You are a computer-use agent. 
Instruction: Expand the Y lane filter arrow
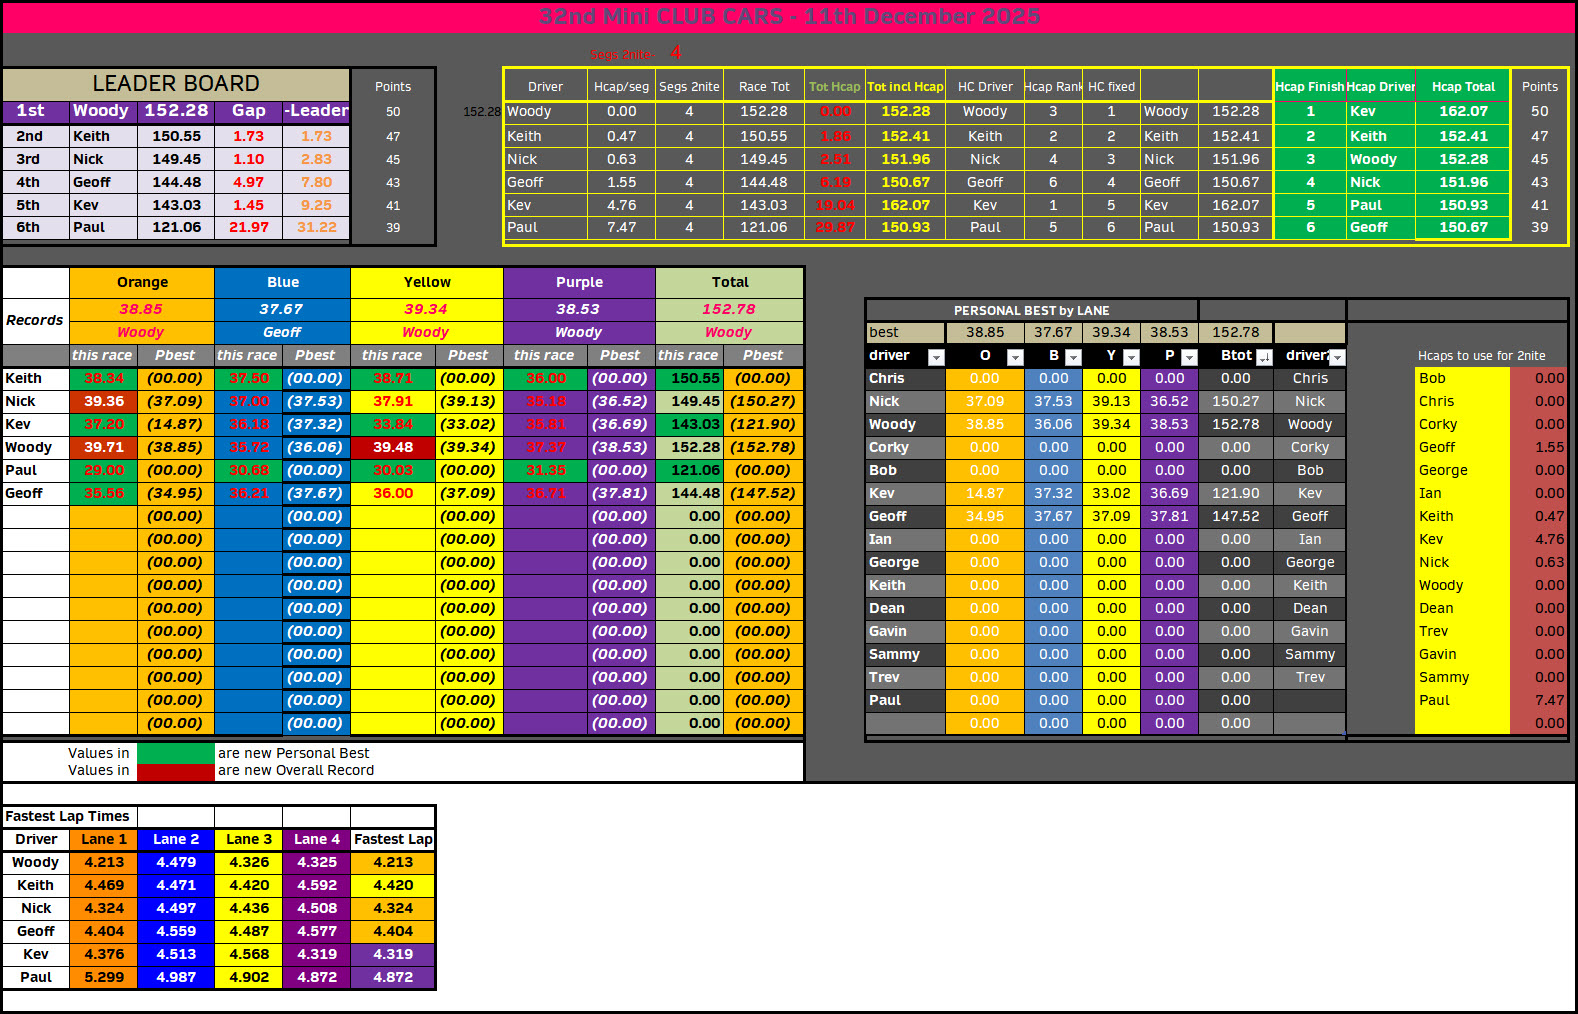tap(1131, 357)
